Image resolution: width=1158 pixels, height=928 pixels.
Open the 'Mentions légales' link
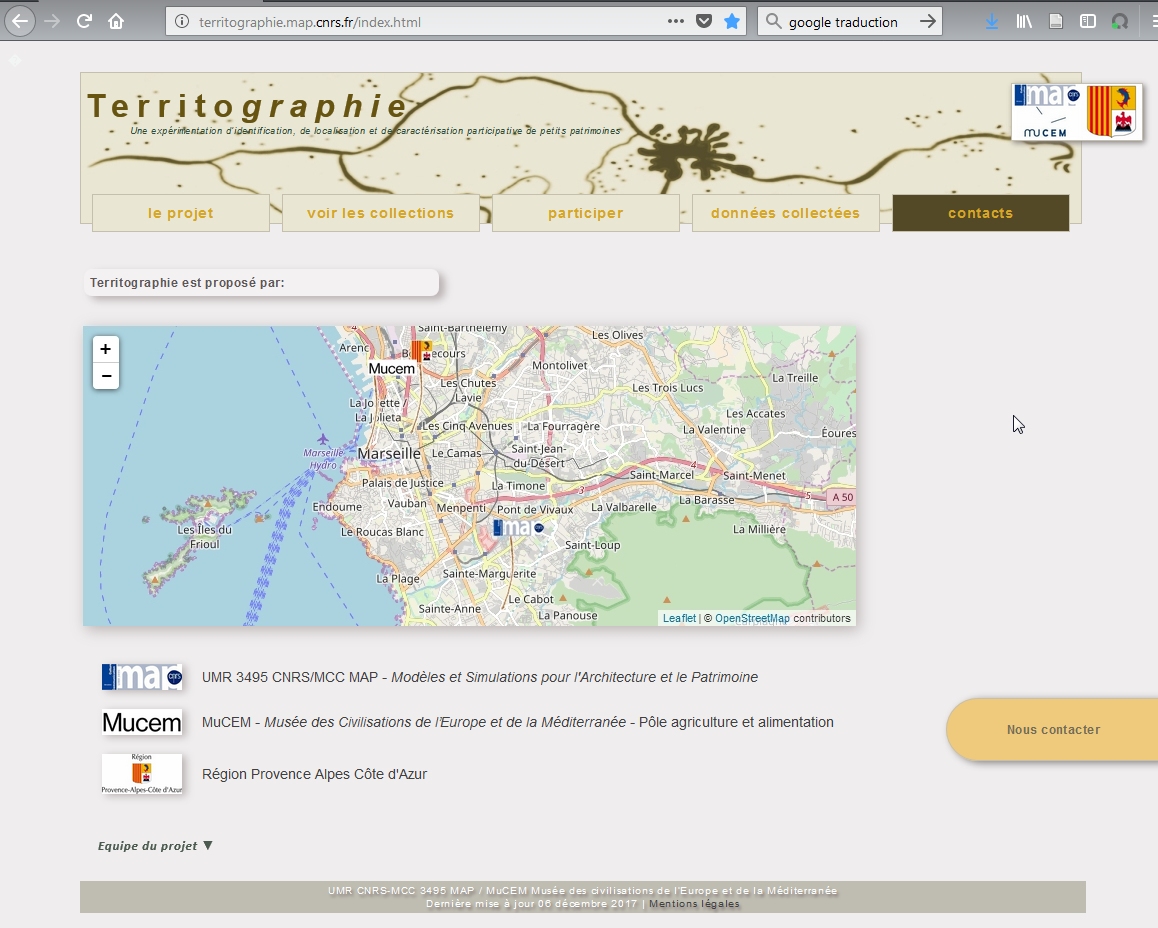[x=694, y=904]
